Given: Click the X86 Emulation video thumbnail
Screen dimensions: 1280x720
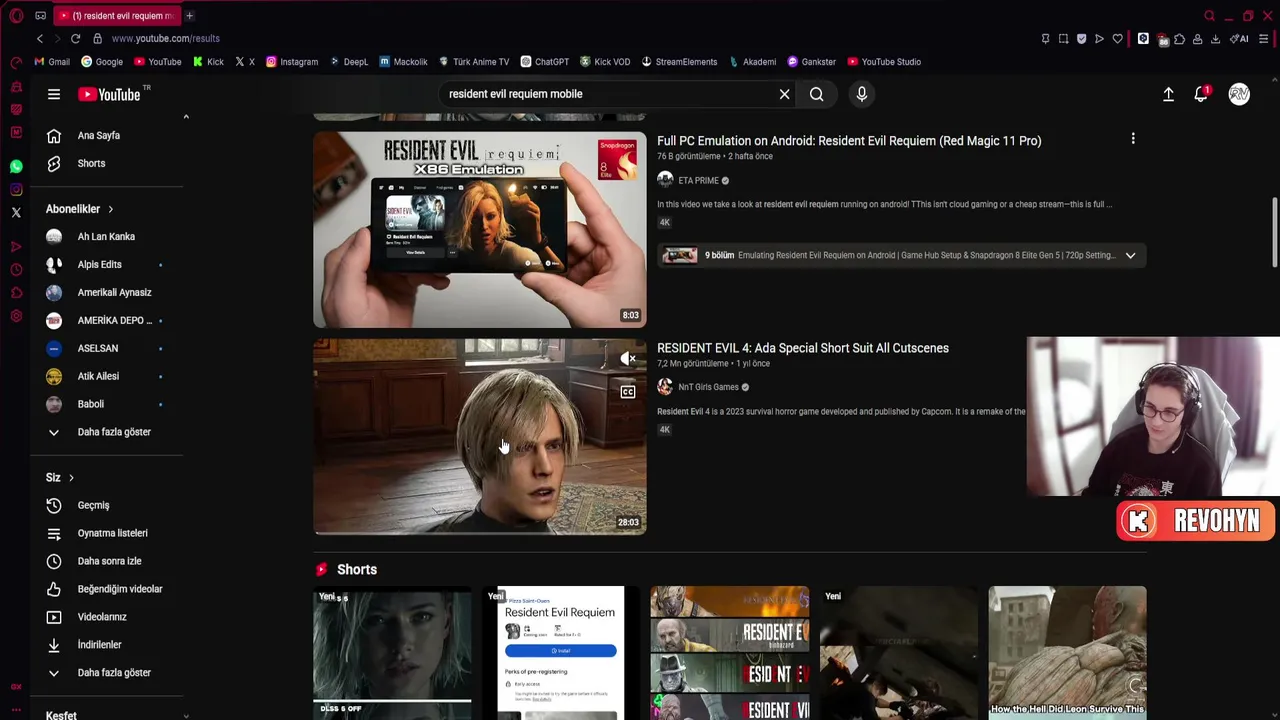Looking at the screenshot, I should (480, 230).
